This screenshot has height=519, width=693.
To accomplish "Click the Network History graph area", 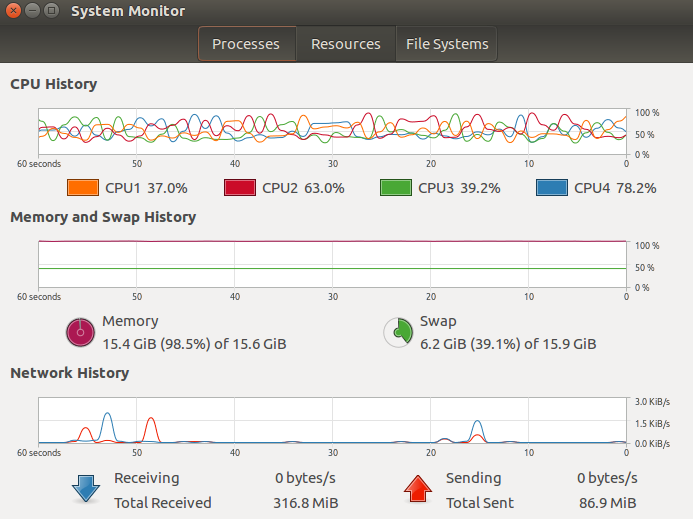I will tap(332, 420).
